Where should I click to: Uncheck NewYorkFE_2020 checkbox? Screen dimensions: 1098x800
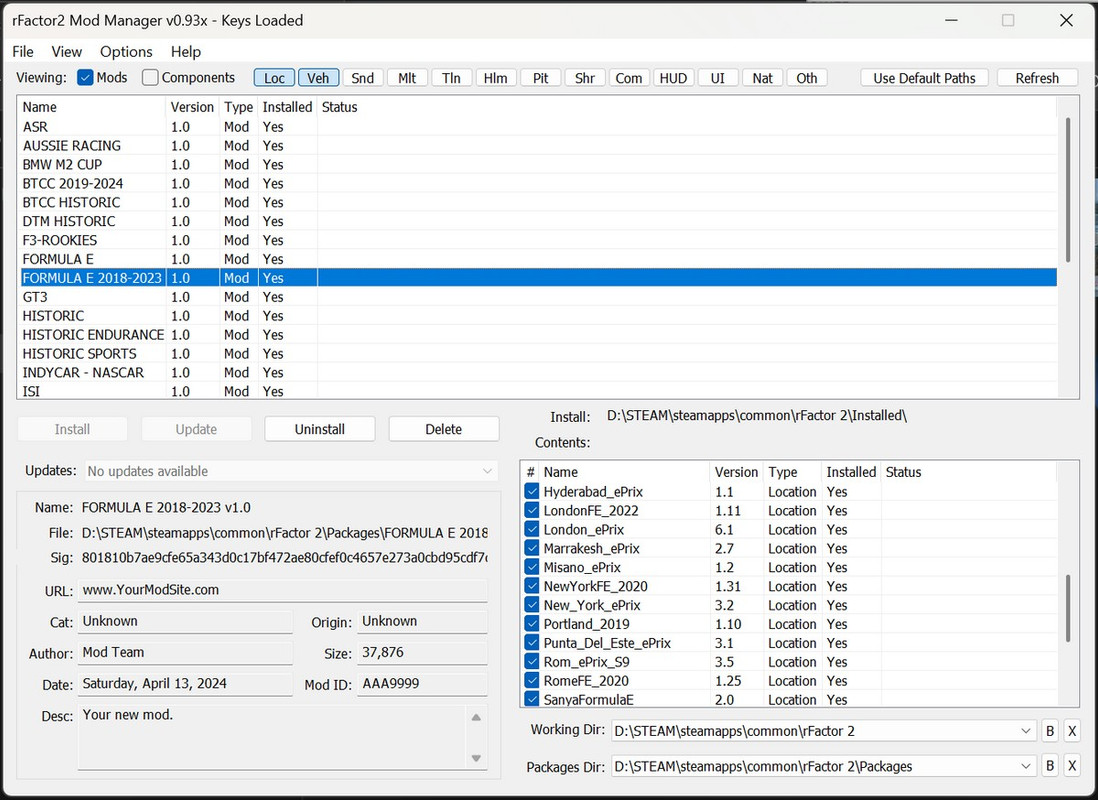(x=531, y=586)
